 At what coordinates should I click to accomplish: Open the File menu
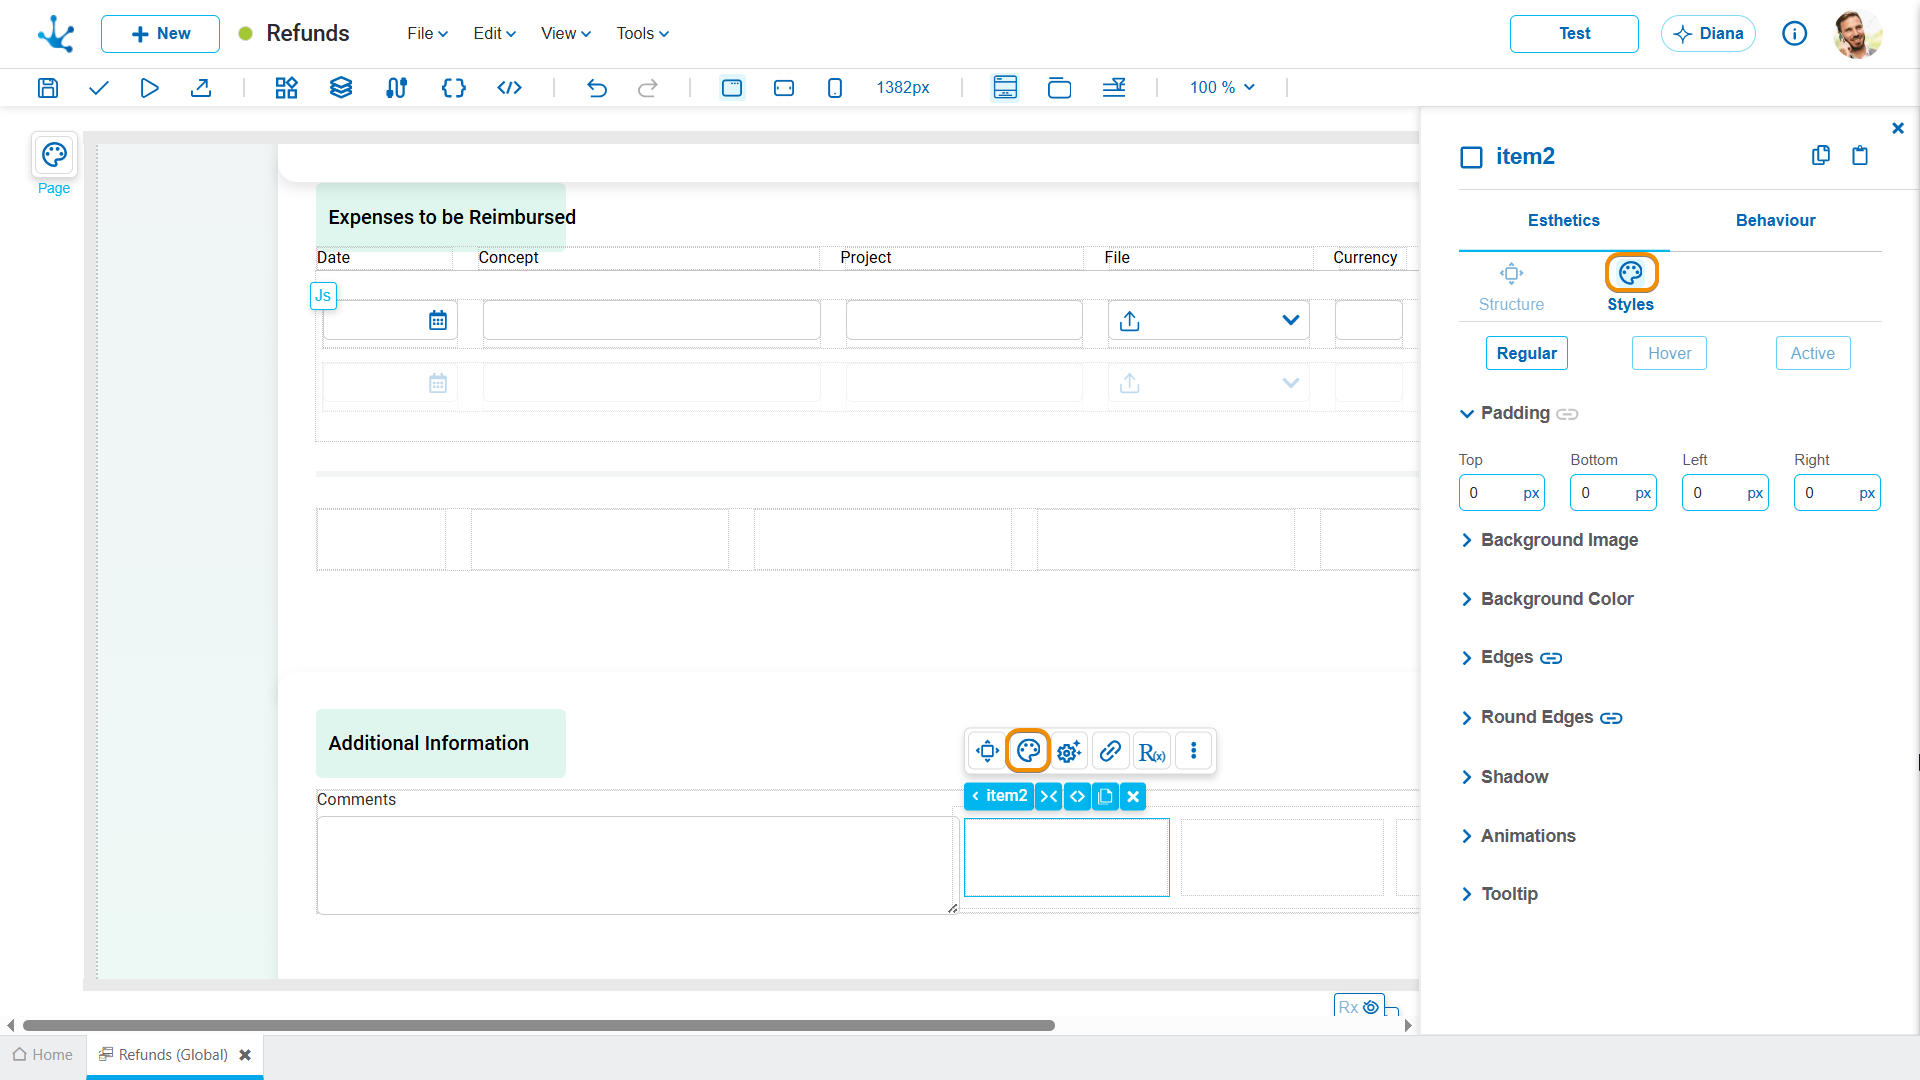coord(427,34)
